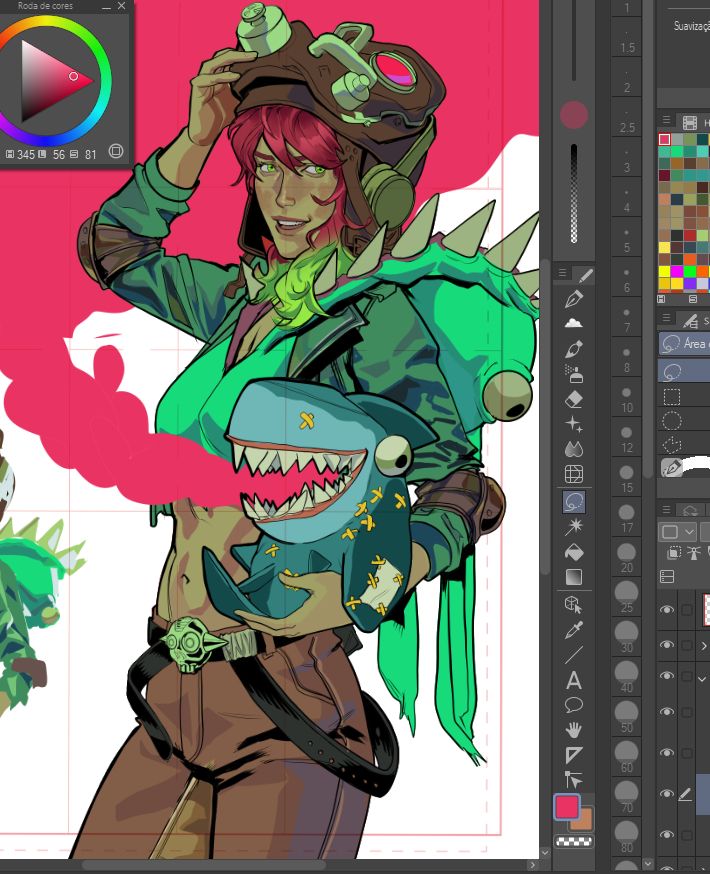Minimize the Roda de cores panel
The image size is (710, 874).
[x=106, y=7]
